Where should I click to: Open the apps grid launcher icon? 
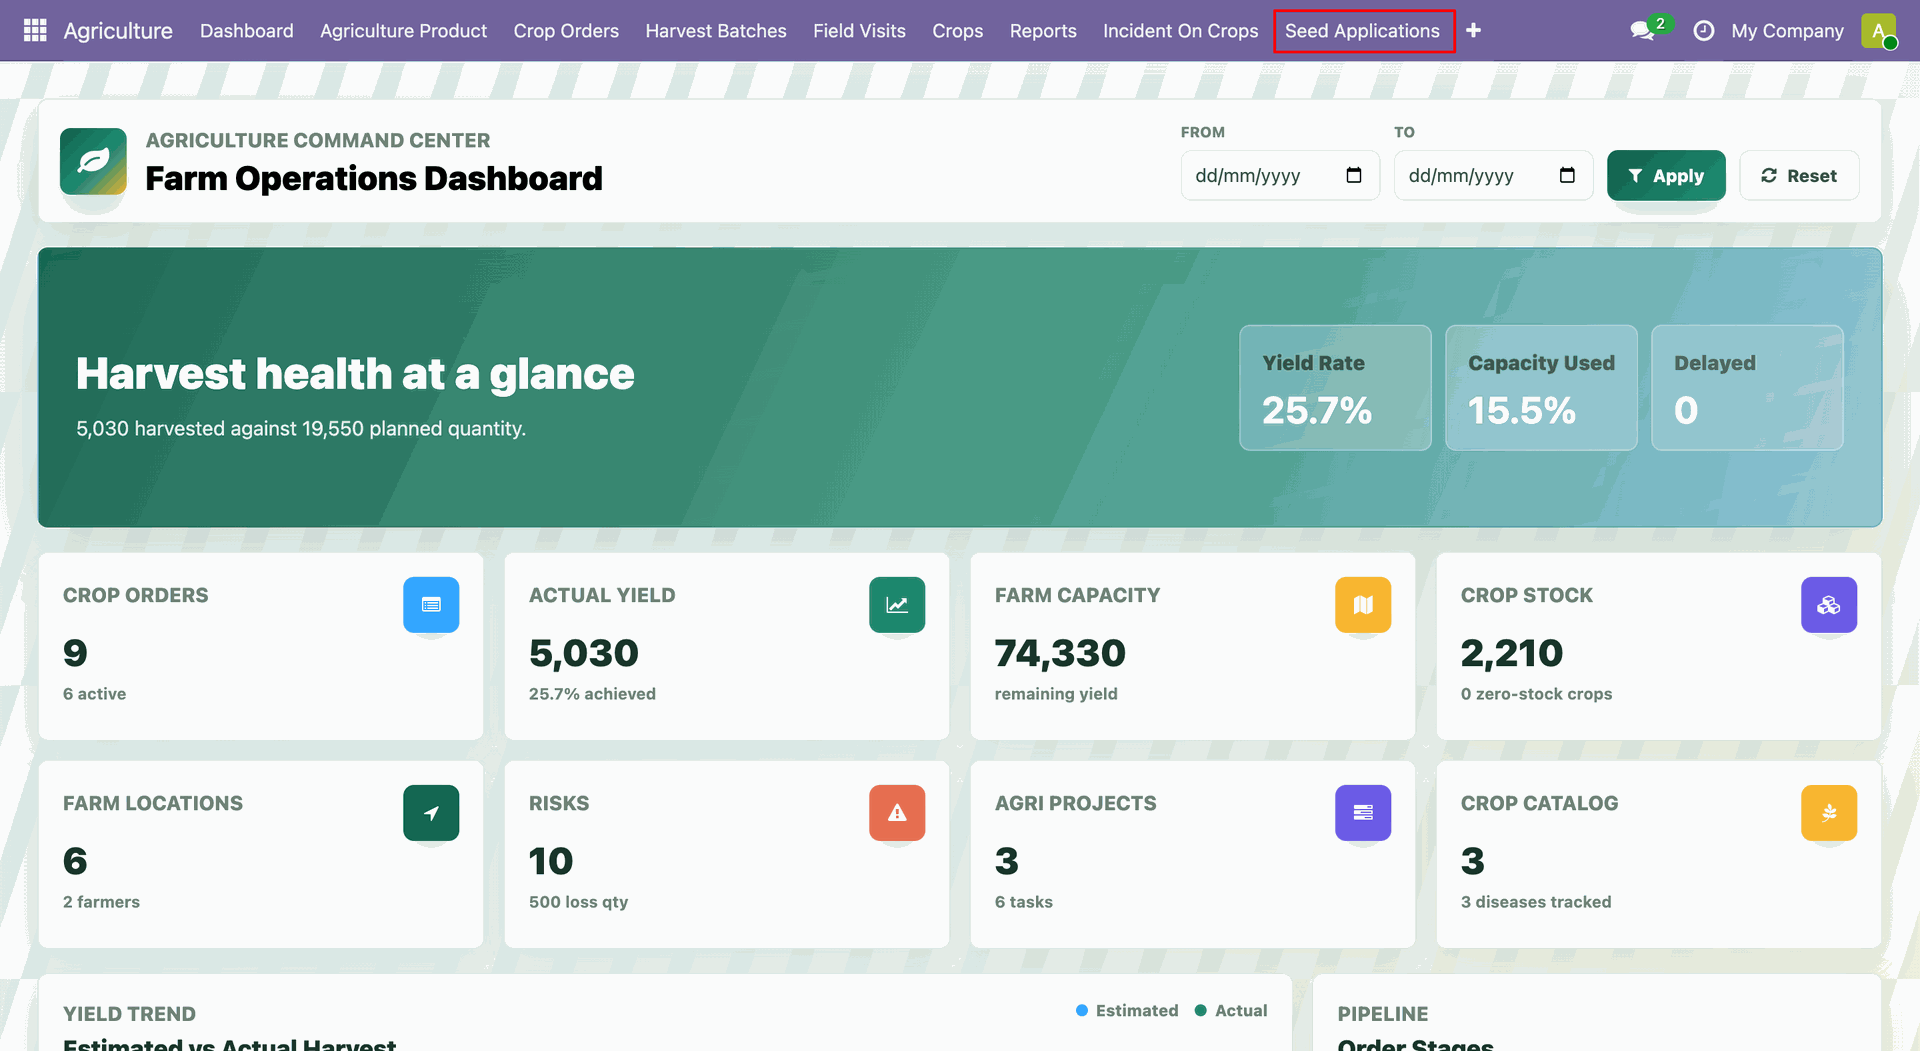[35, 30]
